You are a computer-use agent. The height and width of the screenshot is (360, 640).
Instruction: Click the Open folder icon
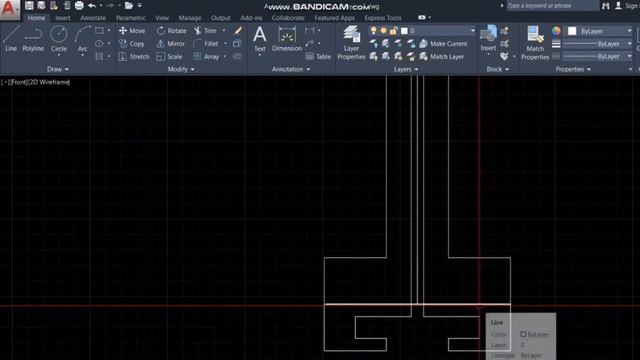pyautogui.click(x=129, y=5)
